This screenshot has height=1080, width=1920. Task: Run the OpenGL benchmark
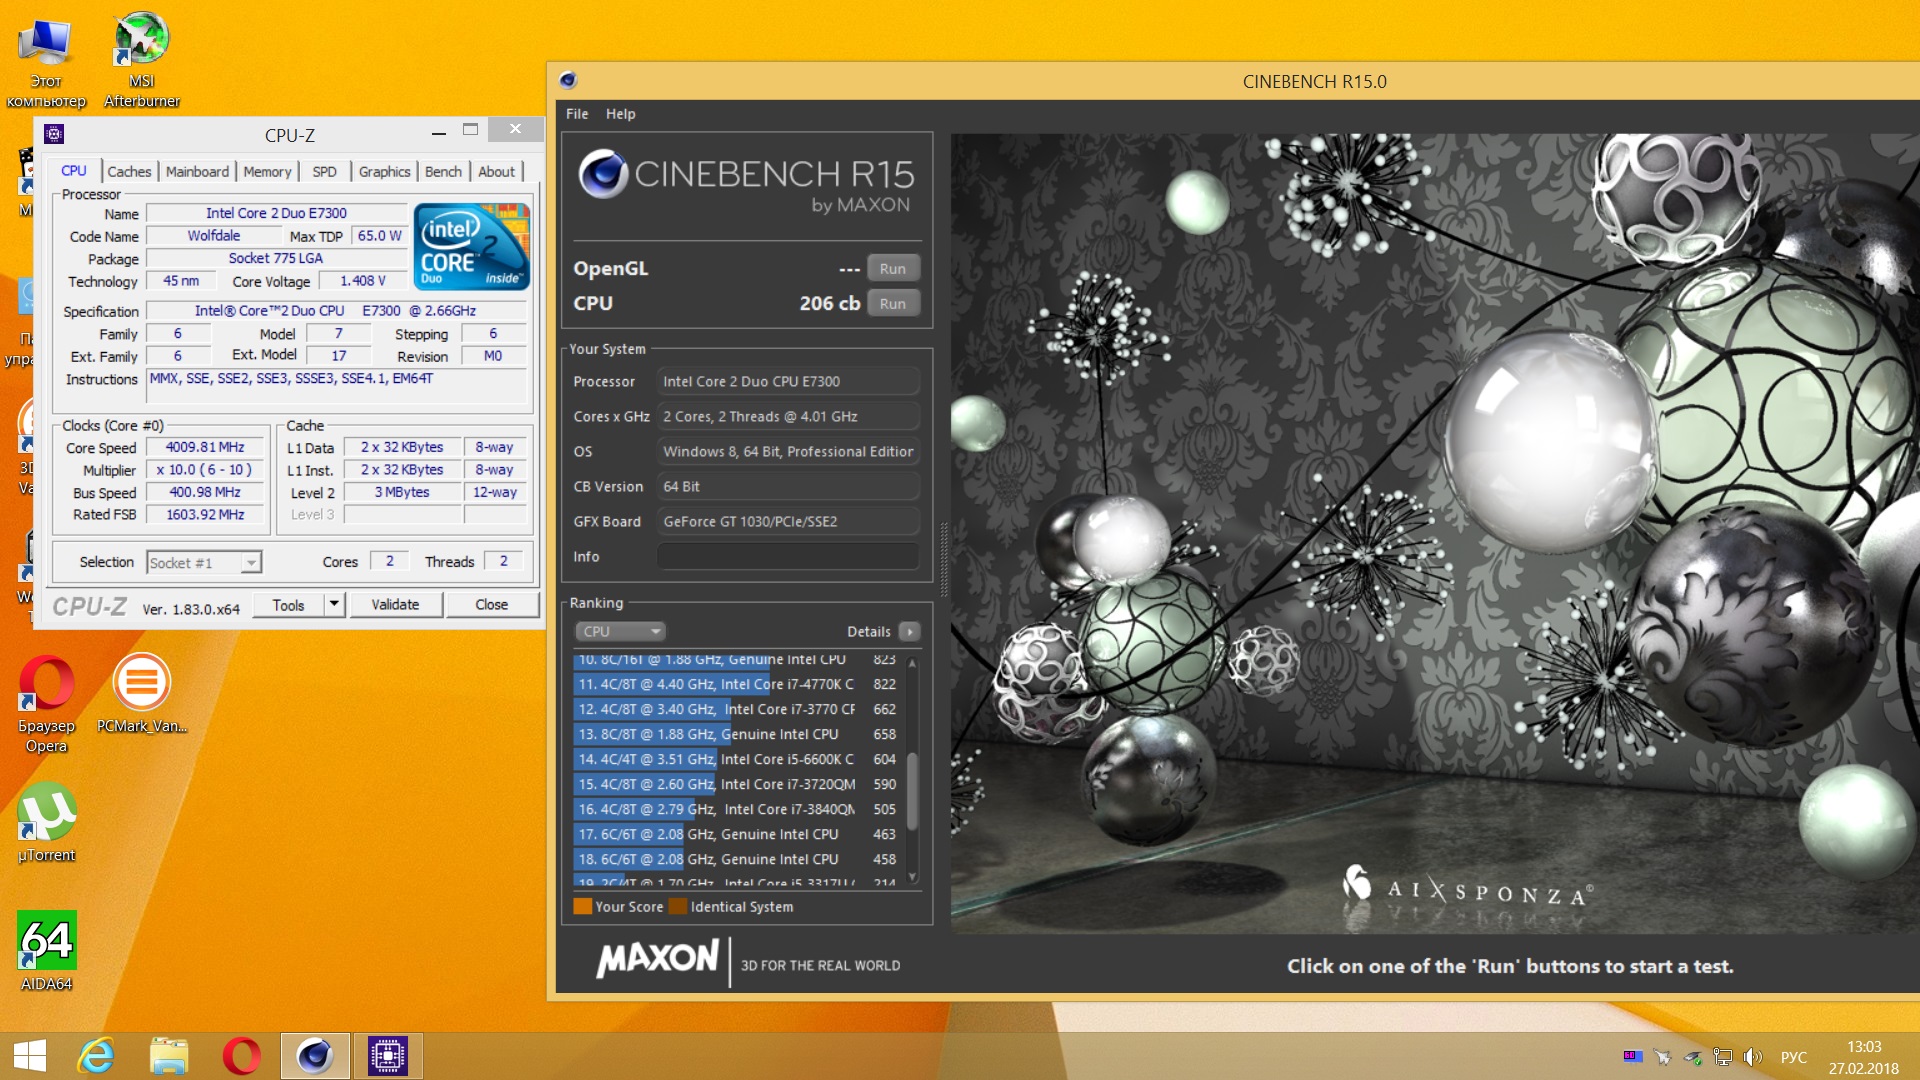[893, 268]
